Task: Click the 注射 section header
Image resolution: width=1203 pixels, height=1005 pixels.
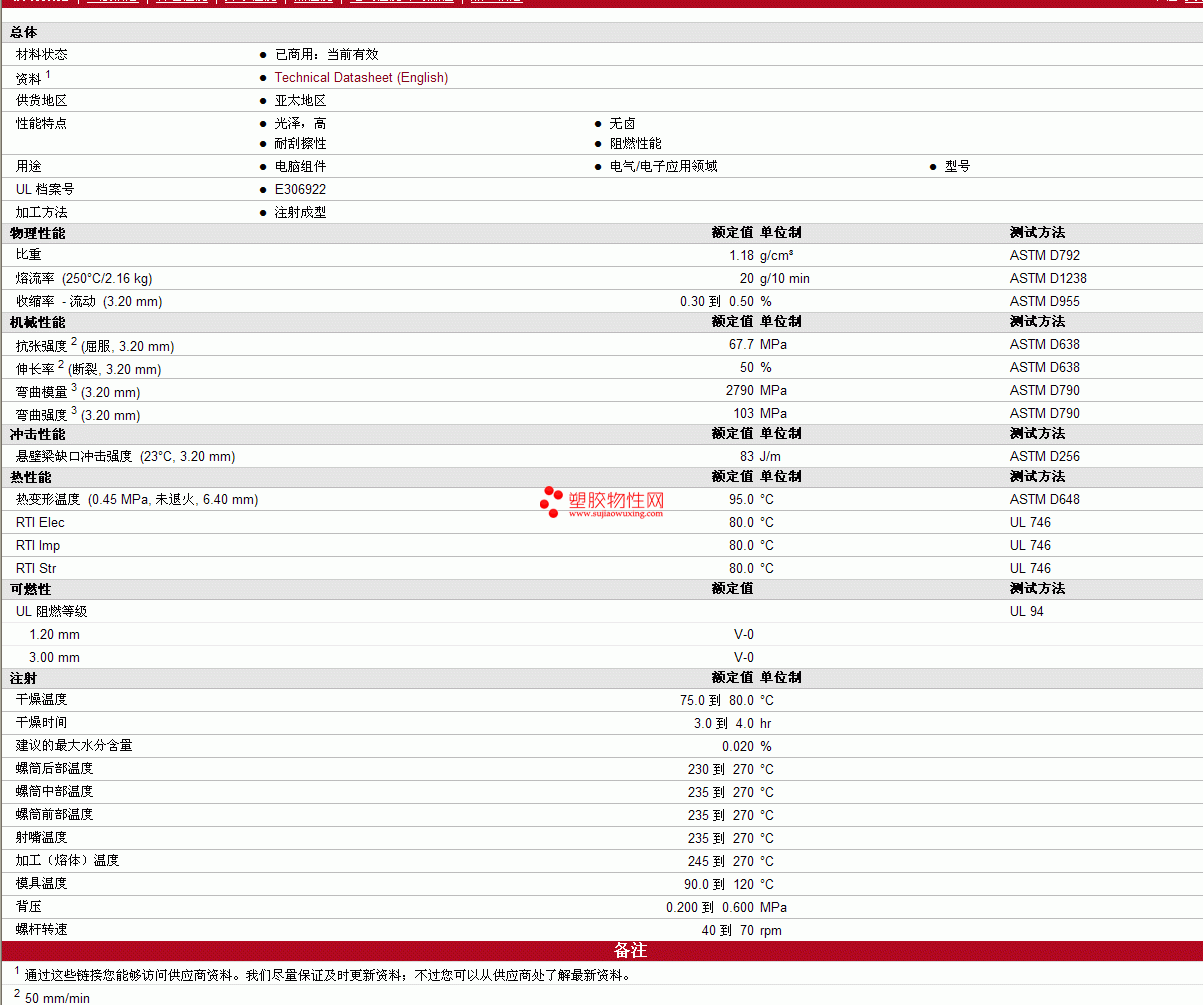Action: coord(24,678)
